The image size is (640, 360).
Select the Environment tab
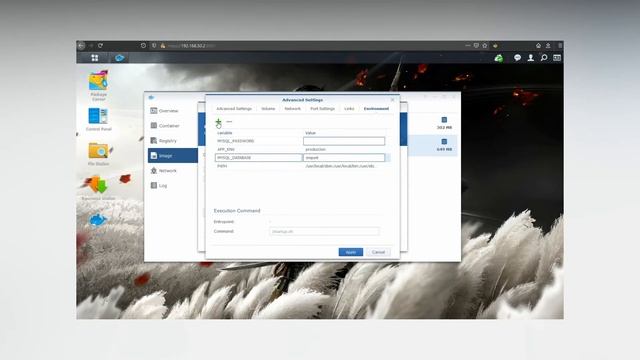click(376, 109)
